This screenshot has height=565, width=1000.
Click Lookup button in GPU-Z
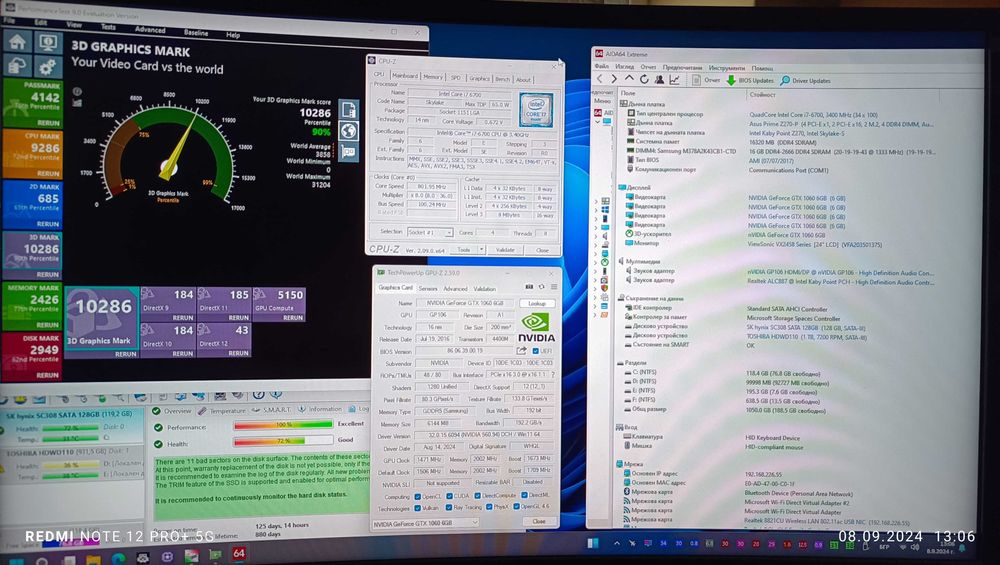tap(537, 304)
